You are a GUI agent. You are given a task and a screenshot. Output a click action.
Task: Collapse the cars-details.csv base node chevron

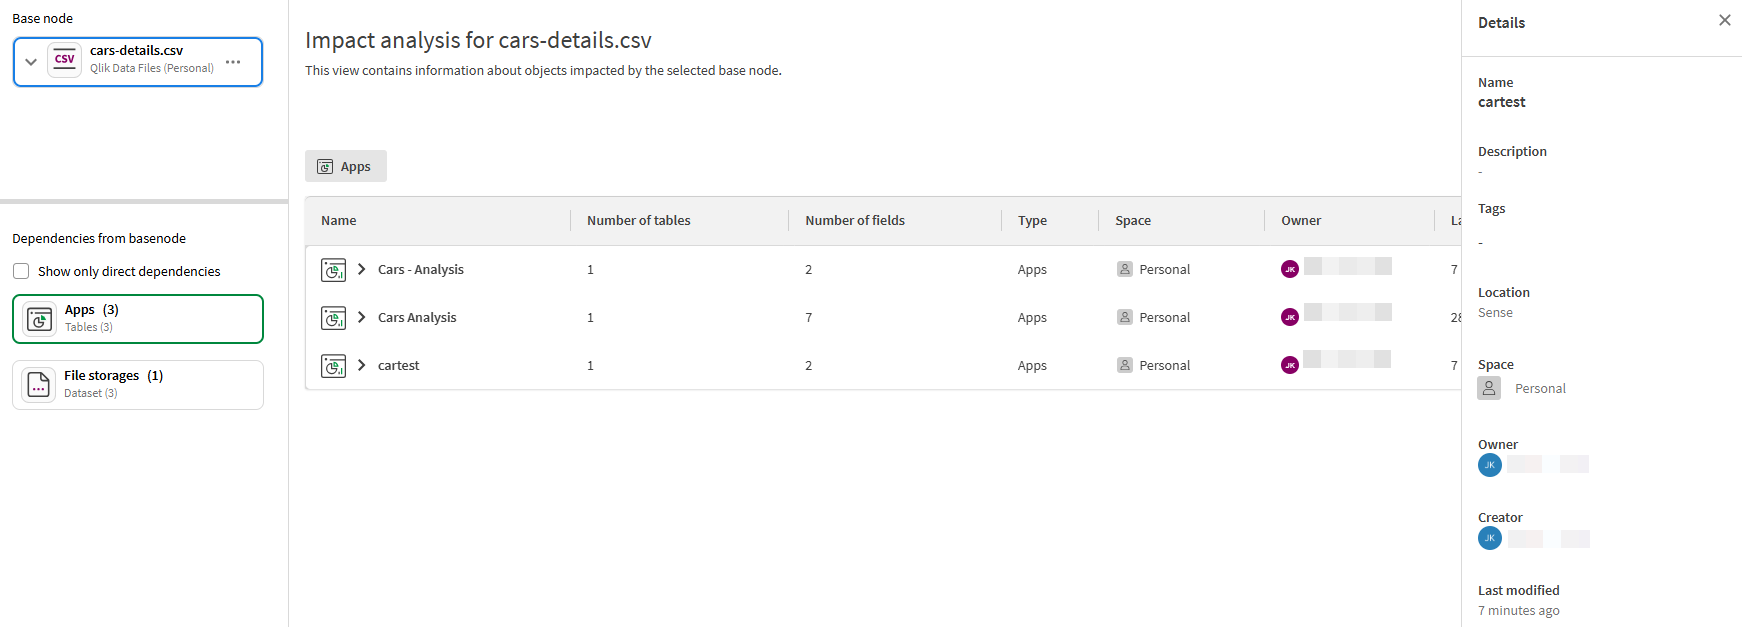[31, 62]
